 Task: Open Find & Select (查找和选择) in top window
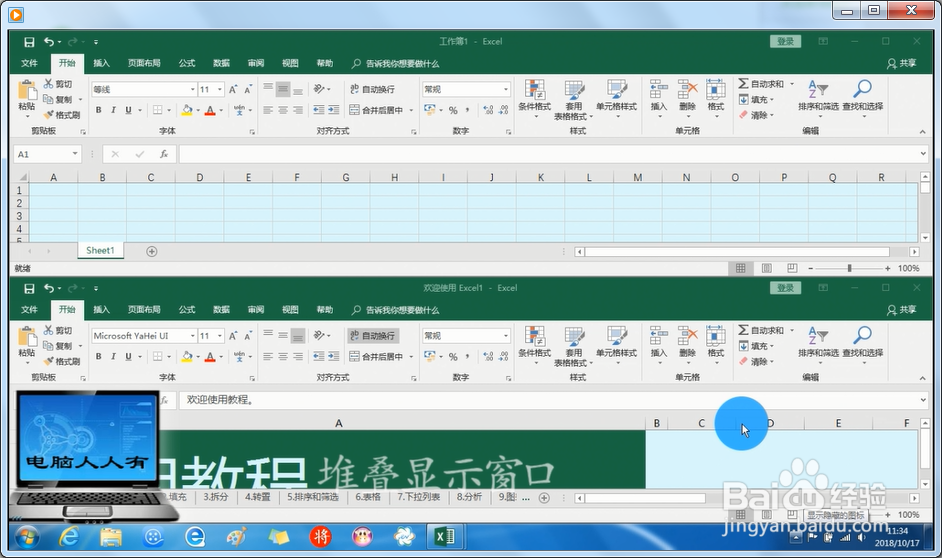click(x=863, y=98)
